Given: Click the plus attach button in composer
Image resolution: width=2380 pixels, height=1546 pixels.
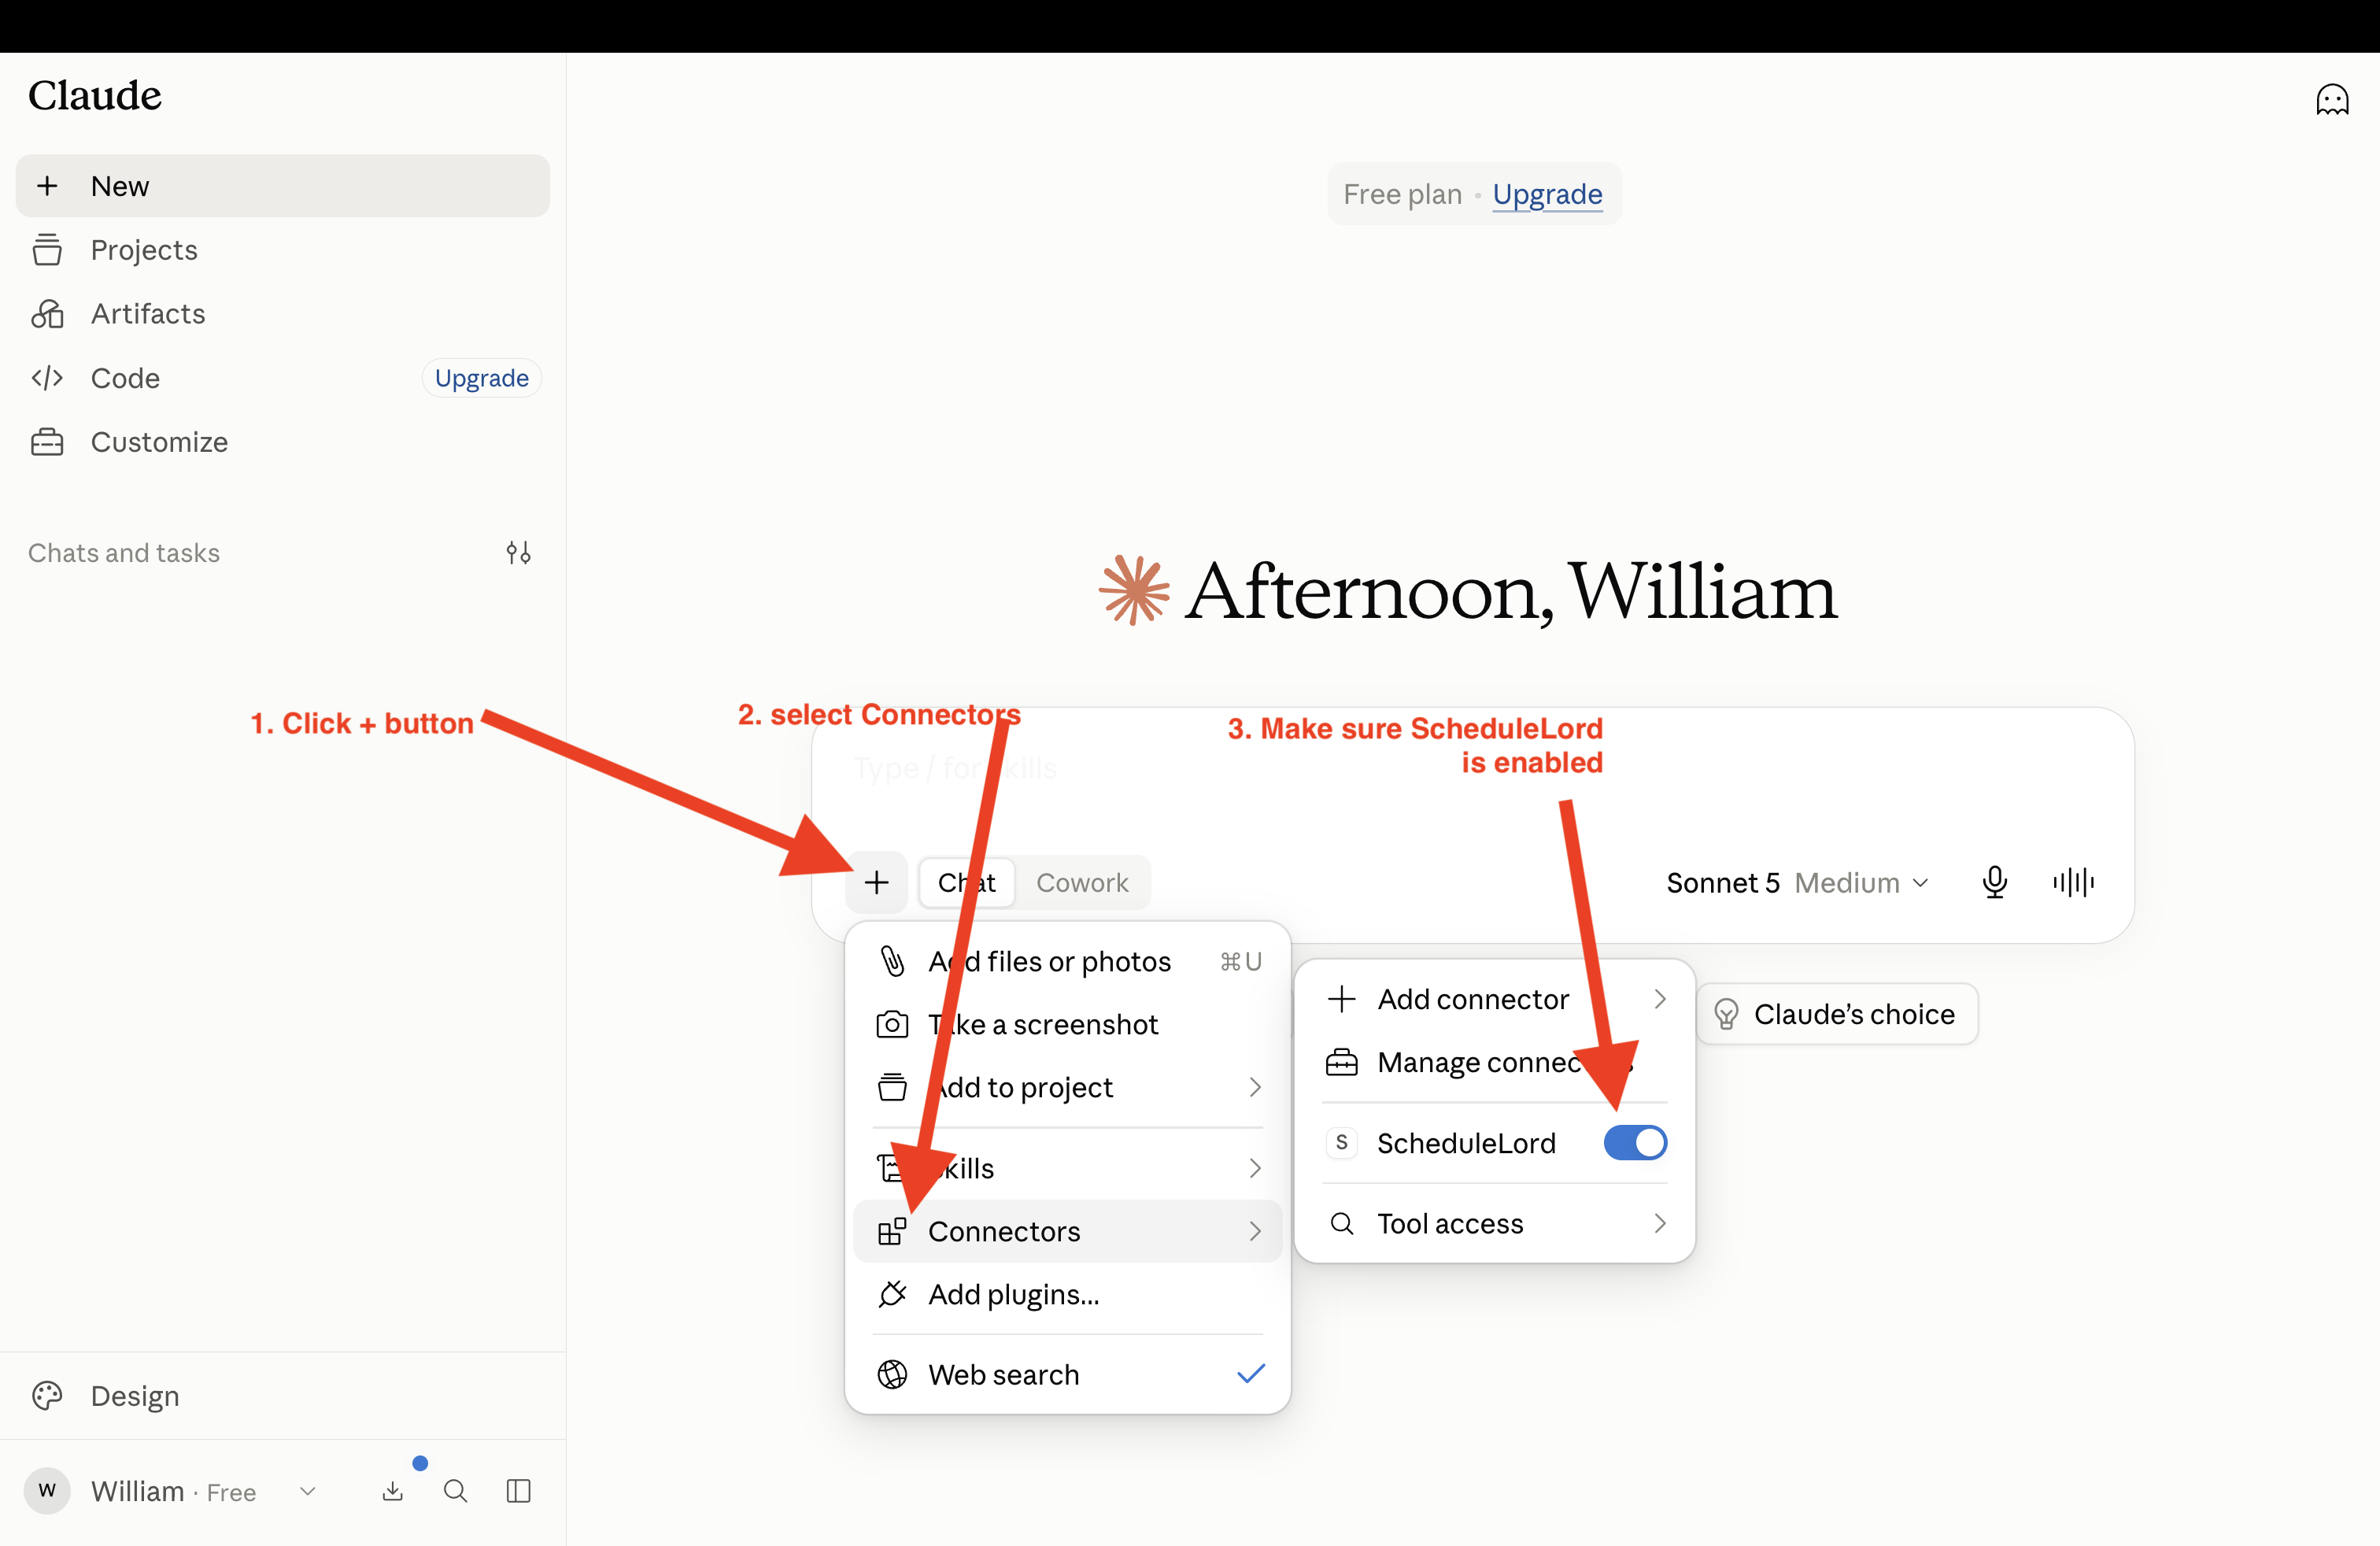Looking at the screenshot, I should [877, 882].
